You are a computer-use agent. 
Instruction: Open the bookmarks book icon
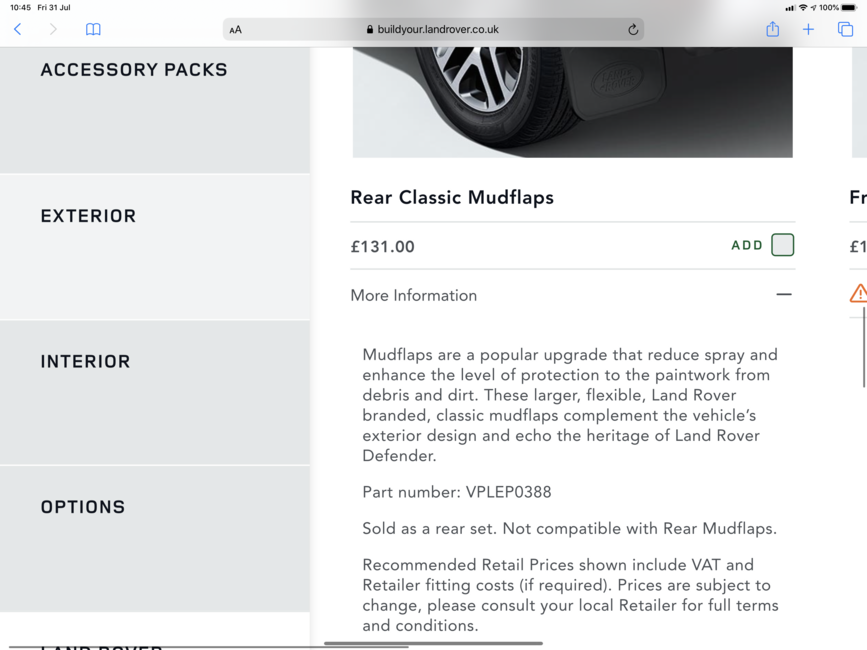click(93, 29)
